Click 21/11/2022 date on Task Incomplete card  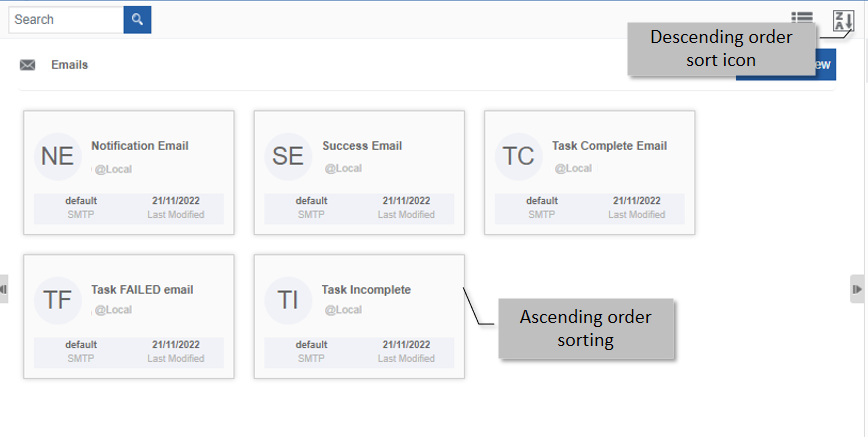(406, 345)
